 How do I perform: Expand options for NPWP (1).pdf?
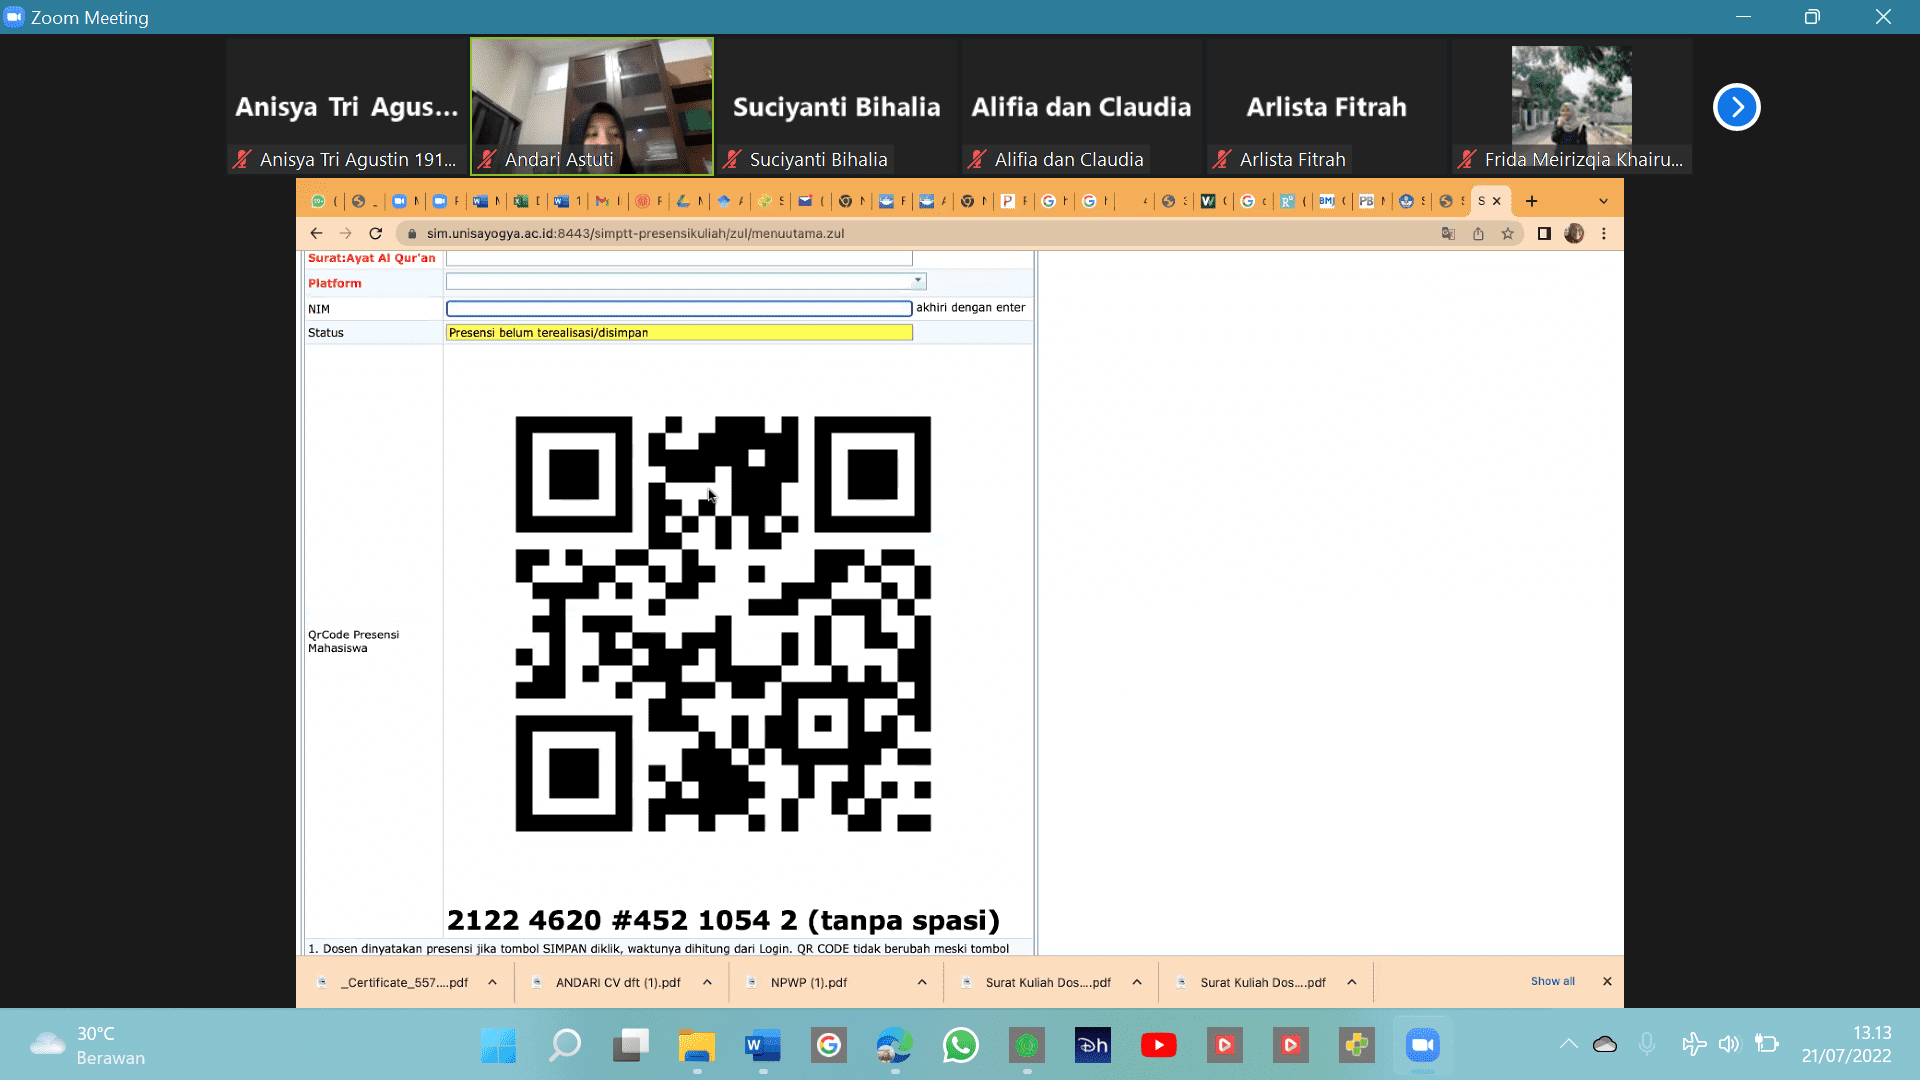point(922,982)
